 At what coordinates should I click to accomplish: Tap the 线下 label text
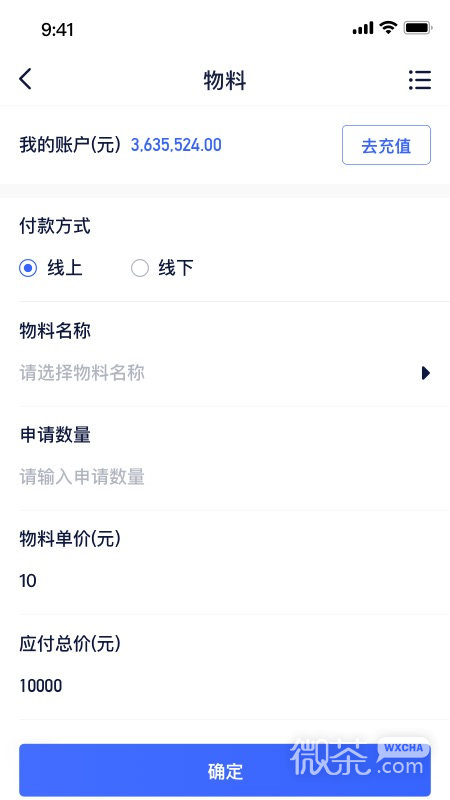coord(176,268)
